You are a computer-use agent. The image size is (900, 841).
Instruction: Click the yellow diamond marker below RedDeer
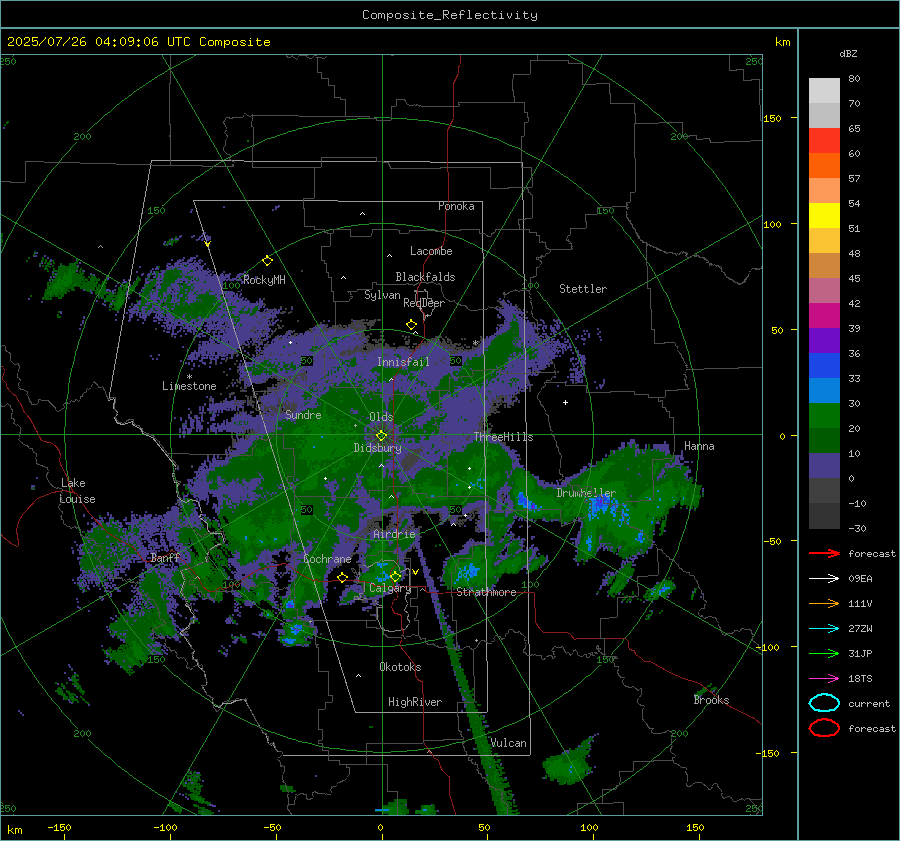click(x=412, y=325)
